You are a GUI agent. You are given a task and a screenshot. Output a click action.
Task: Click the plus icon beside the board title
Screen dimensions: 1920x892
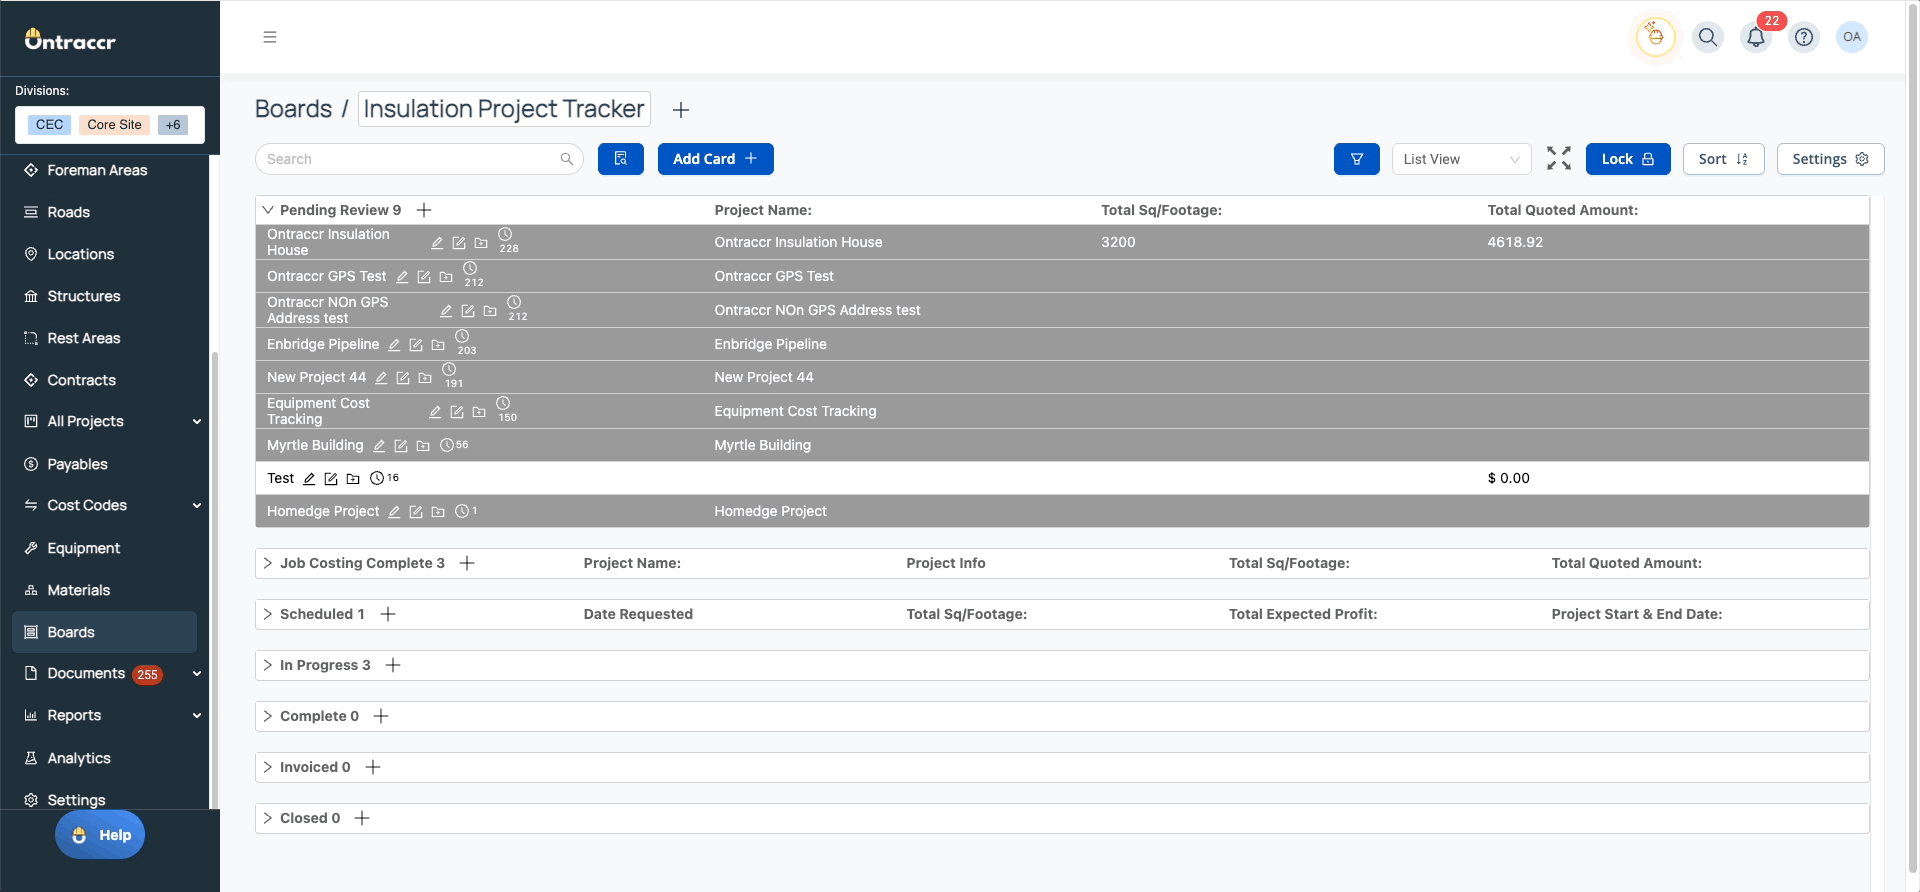[681, 110]
